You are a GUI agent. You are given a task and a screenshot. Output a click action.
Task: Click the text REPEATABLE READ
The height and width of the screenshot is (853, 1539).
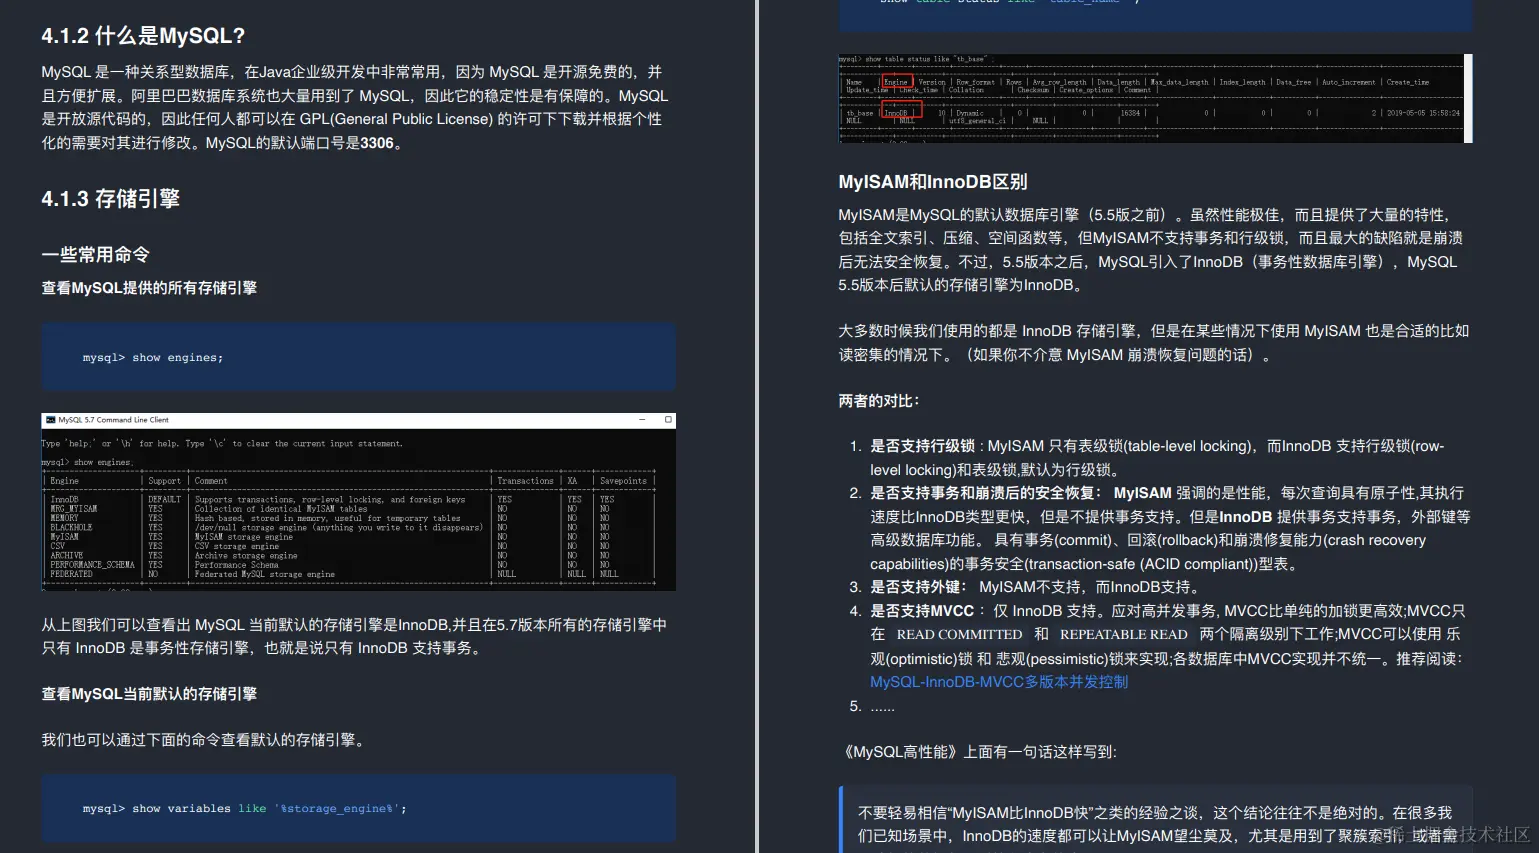click(1124, 635)
